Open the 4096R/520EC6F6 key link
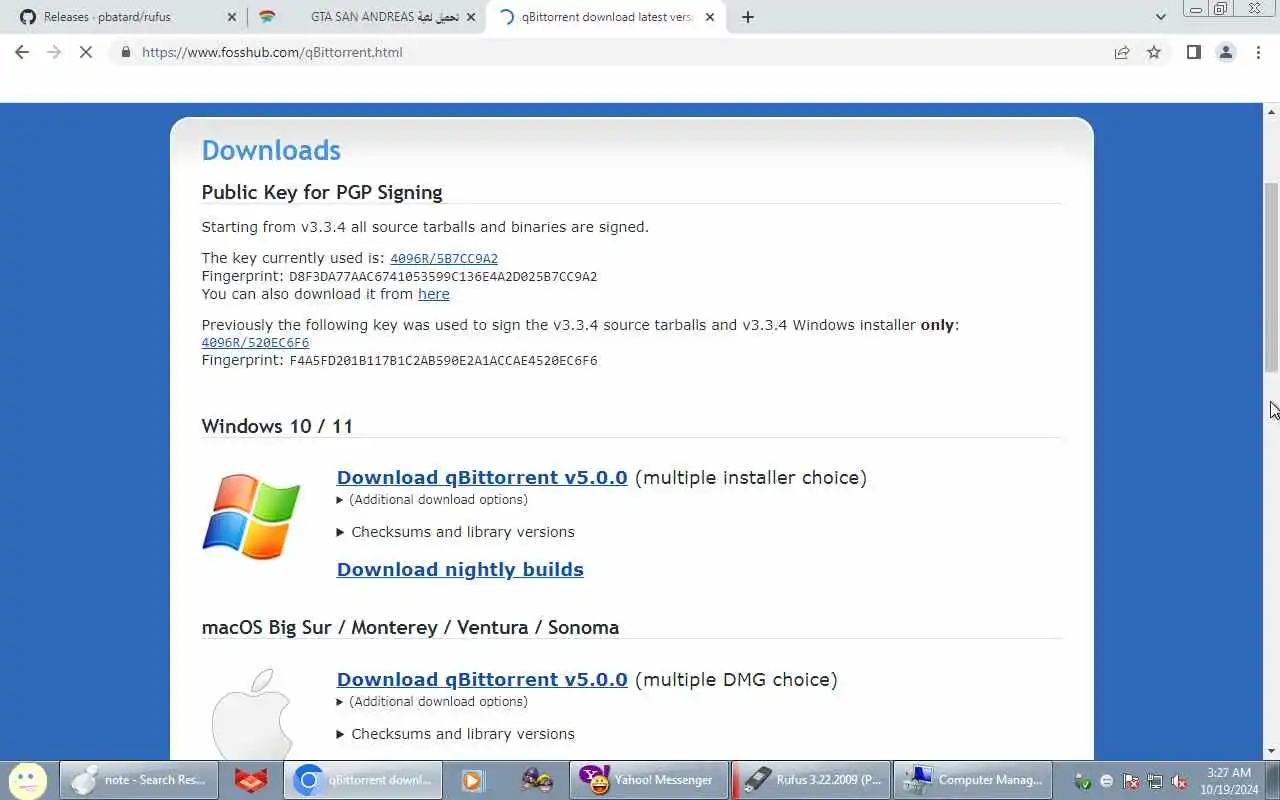This screenshot has width=1280, height=800. [255, 342]
